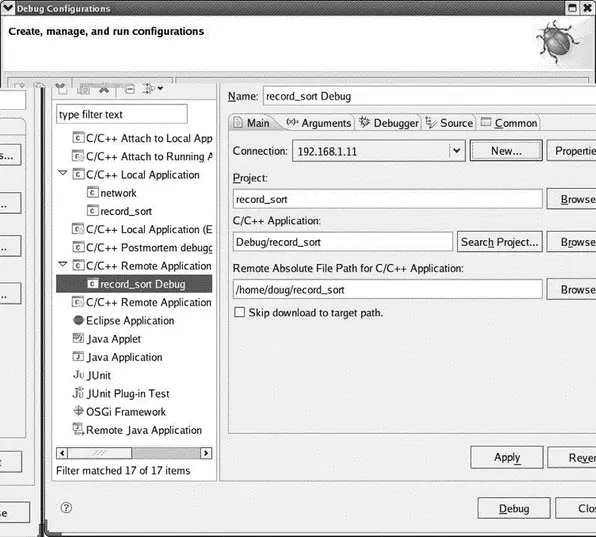Switch to the Main tab

click(x=252, y=123)
